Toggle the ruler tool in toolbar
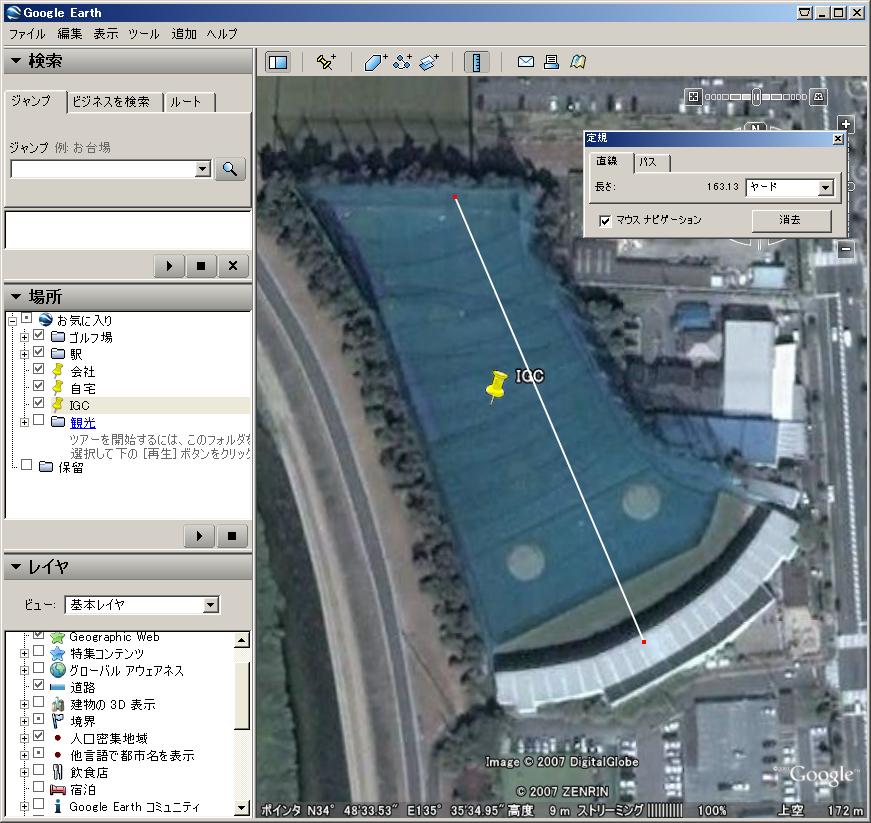 (476, 62)
